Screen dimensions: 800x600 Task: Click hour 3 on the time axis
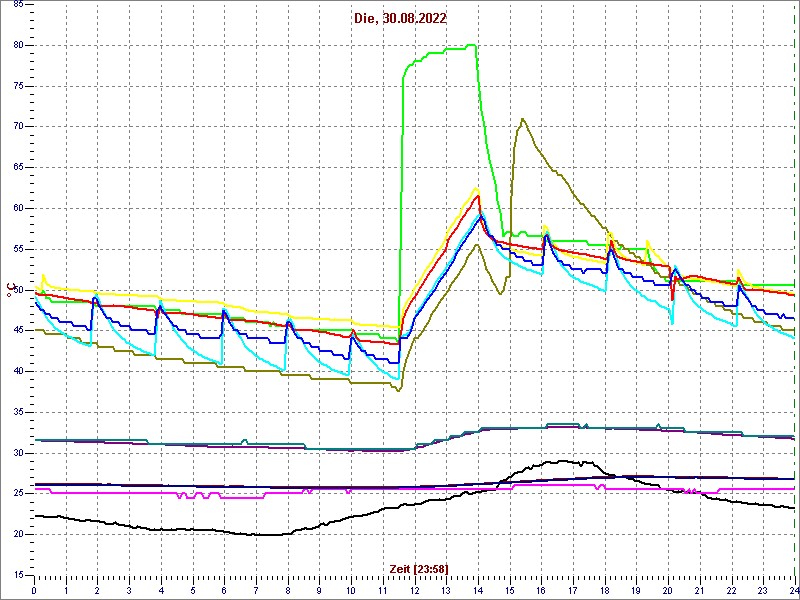[129, 591]
